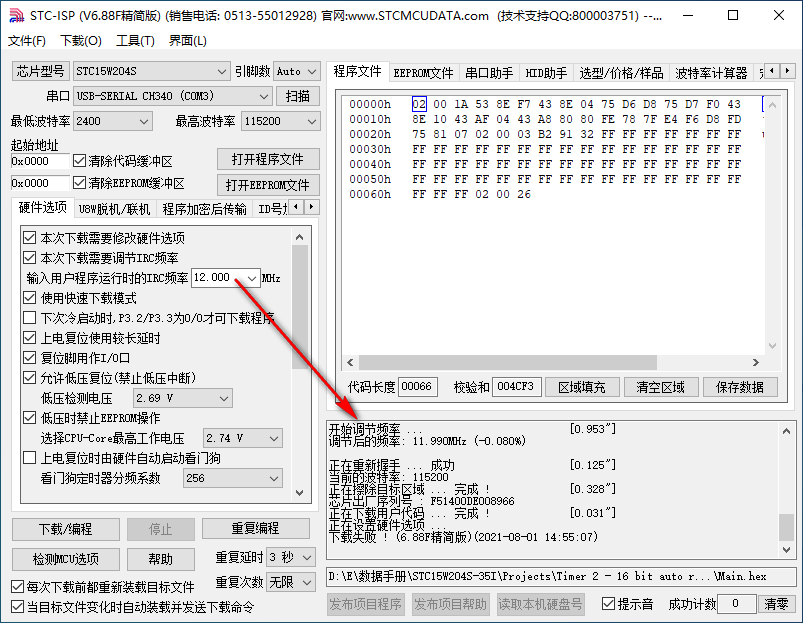Image resolution: width=803 pixels, height=623 pixels.
Task: Click log output scroll-down arrow
Action: click(786, 550)
